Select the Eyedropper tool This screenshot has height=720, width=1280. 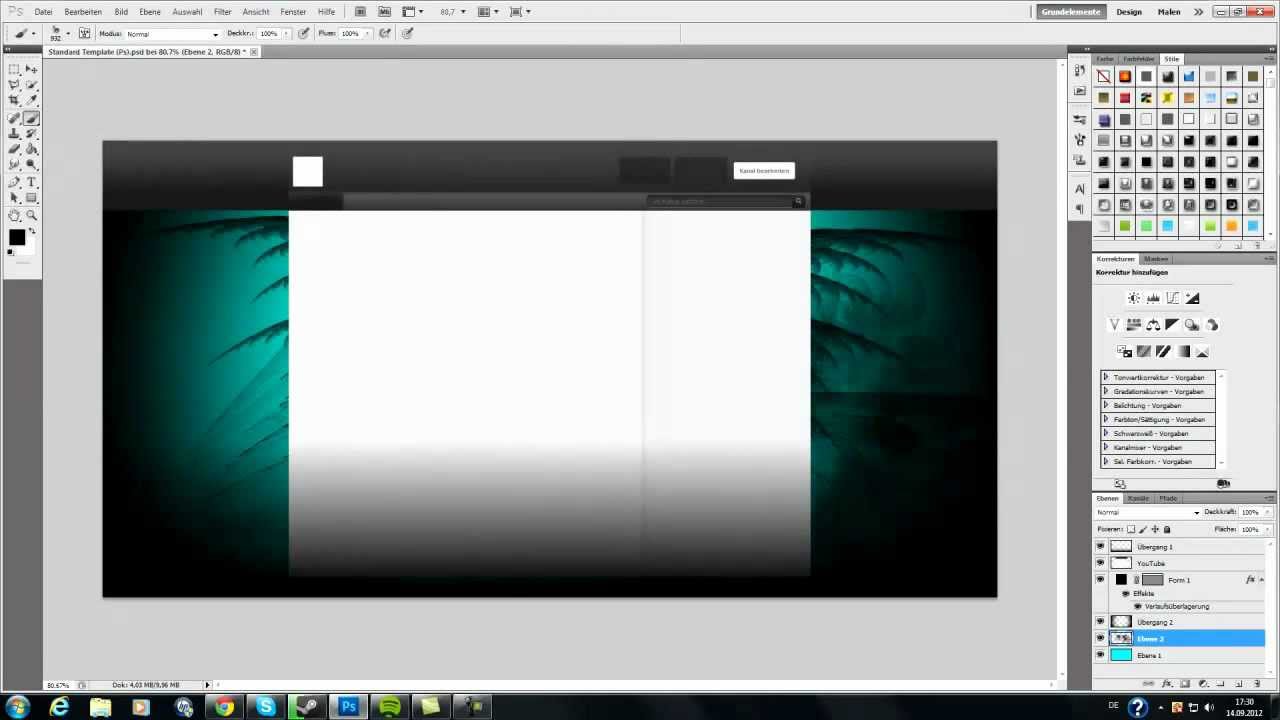[32, 101]
